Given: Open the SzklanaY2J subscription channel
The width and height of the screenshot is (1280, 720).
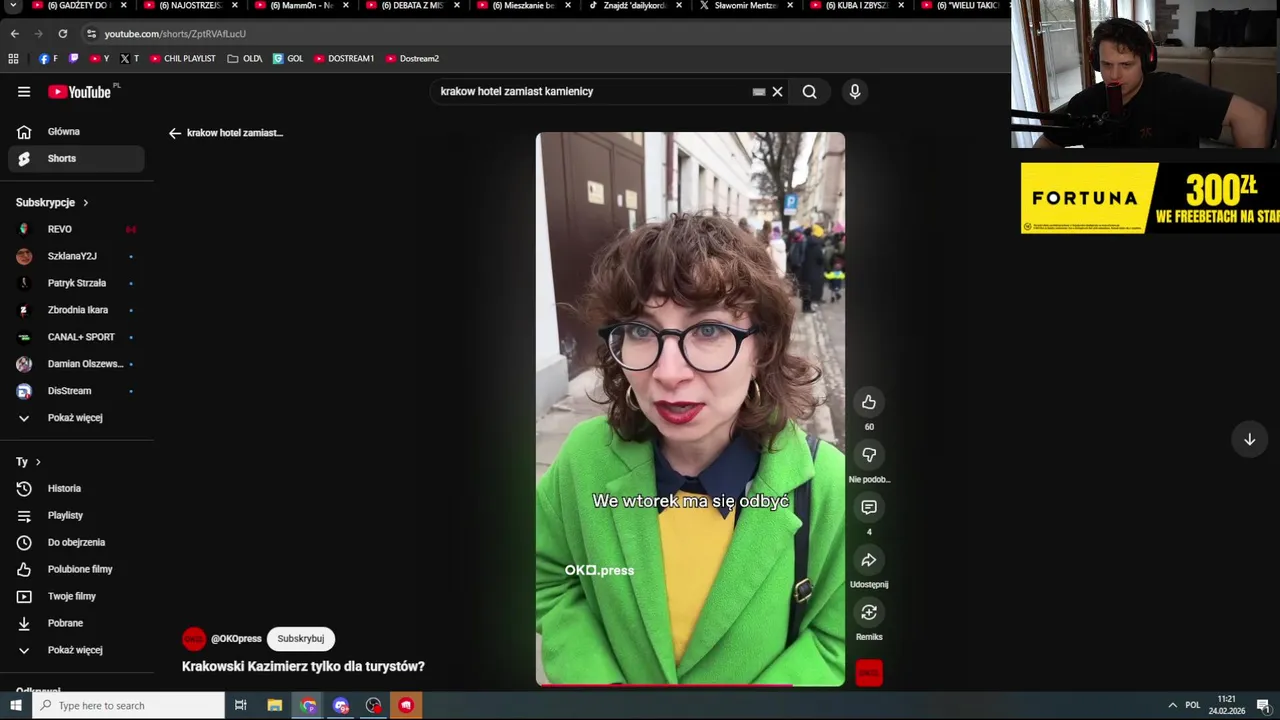Looking at the screenshot, I should coord(76,256).
